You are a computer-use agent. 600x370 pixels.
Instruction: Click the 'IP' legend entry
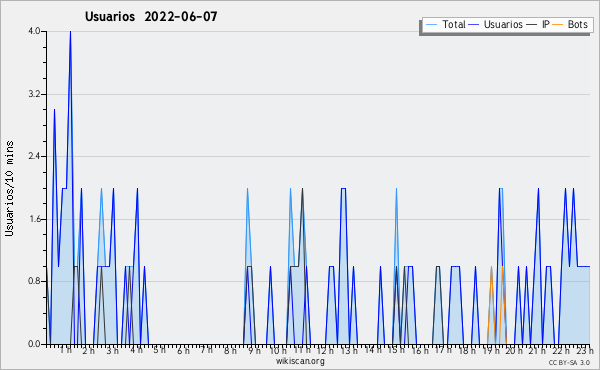click(x=538, y=25)
